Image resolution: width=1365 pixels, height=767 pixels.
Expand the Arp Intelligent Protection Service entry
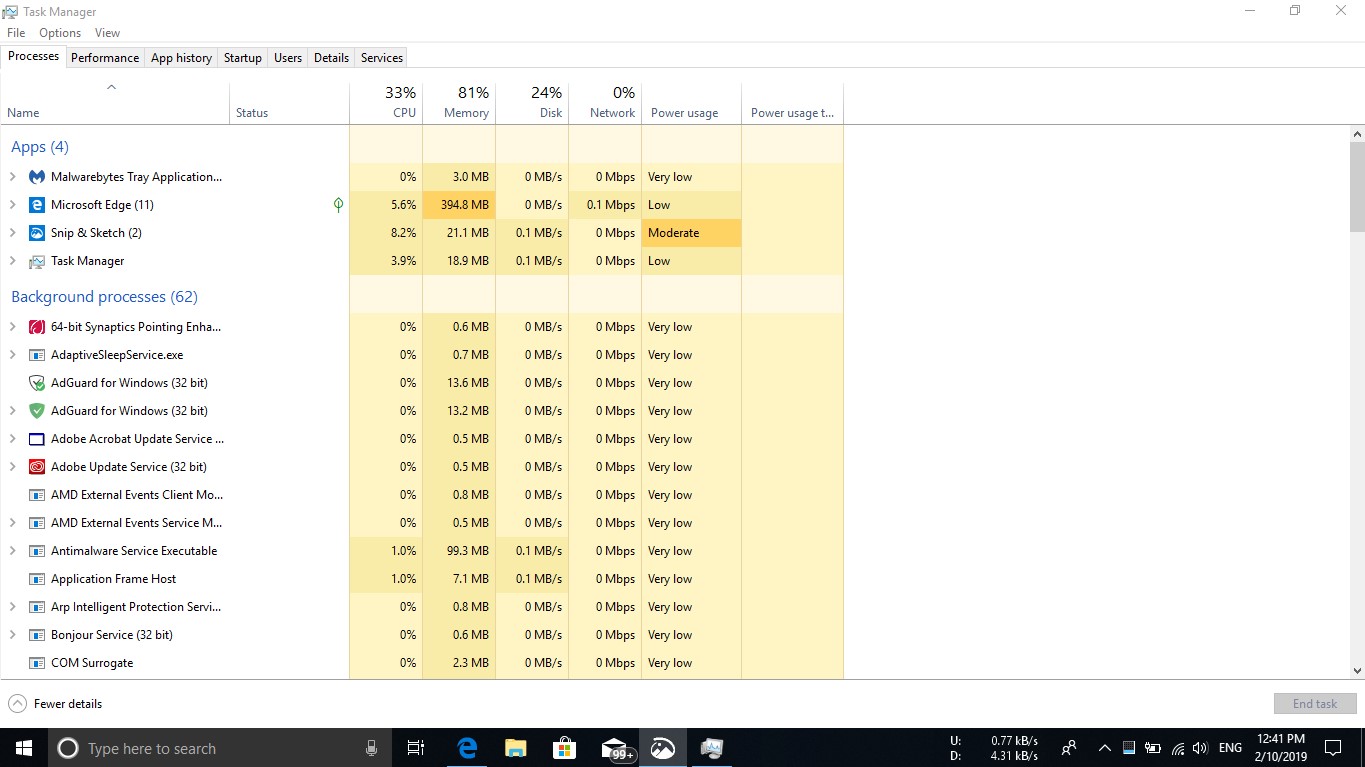pos(12,607)
